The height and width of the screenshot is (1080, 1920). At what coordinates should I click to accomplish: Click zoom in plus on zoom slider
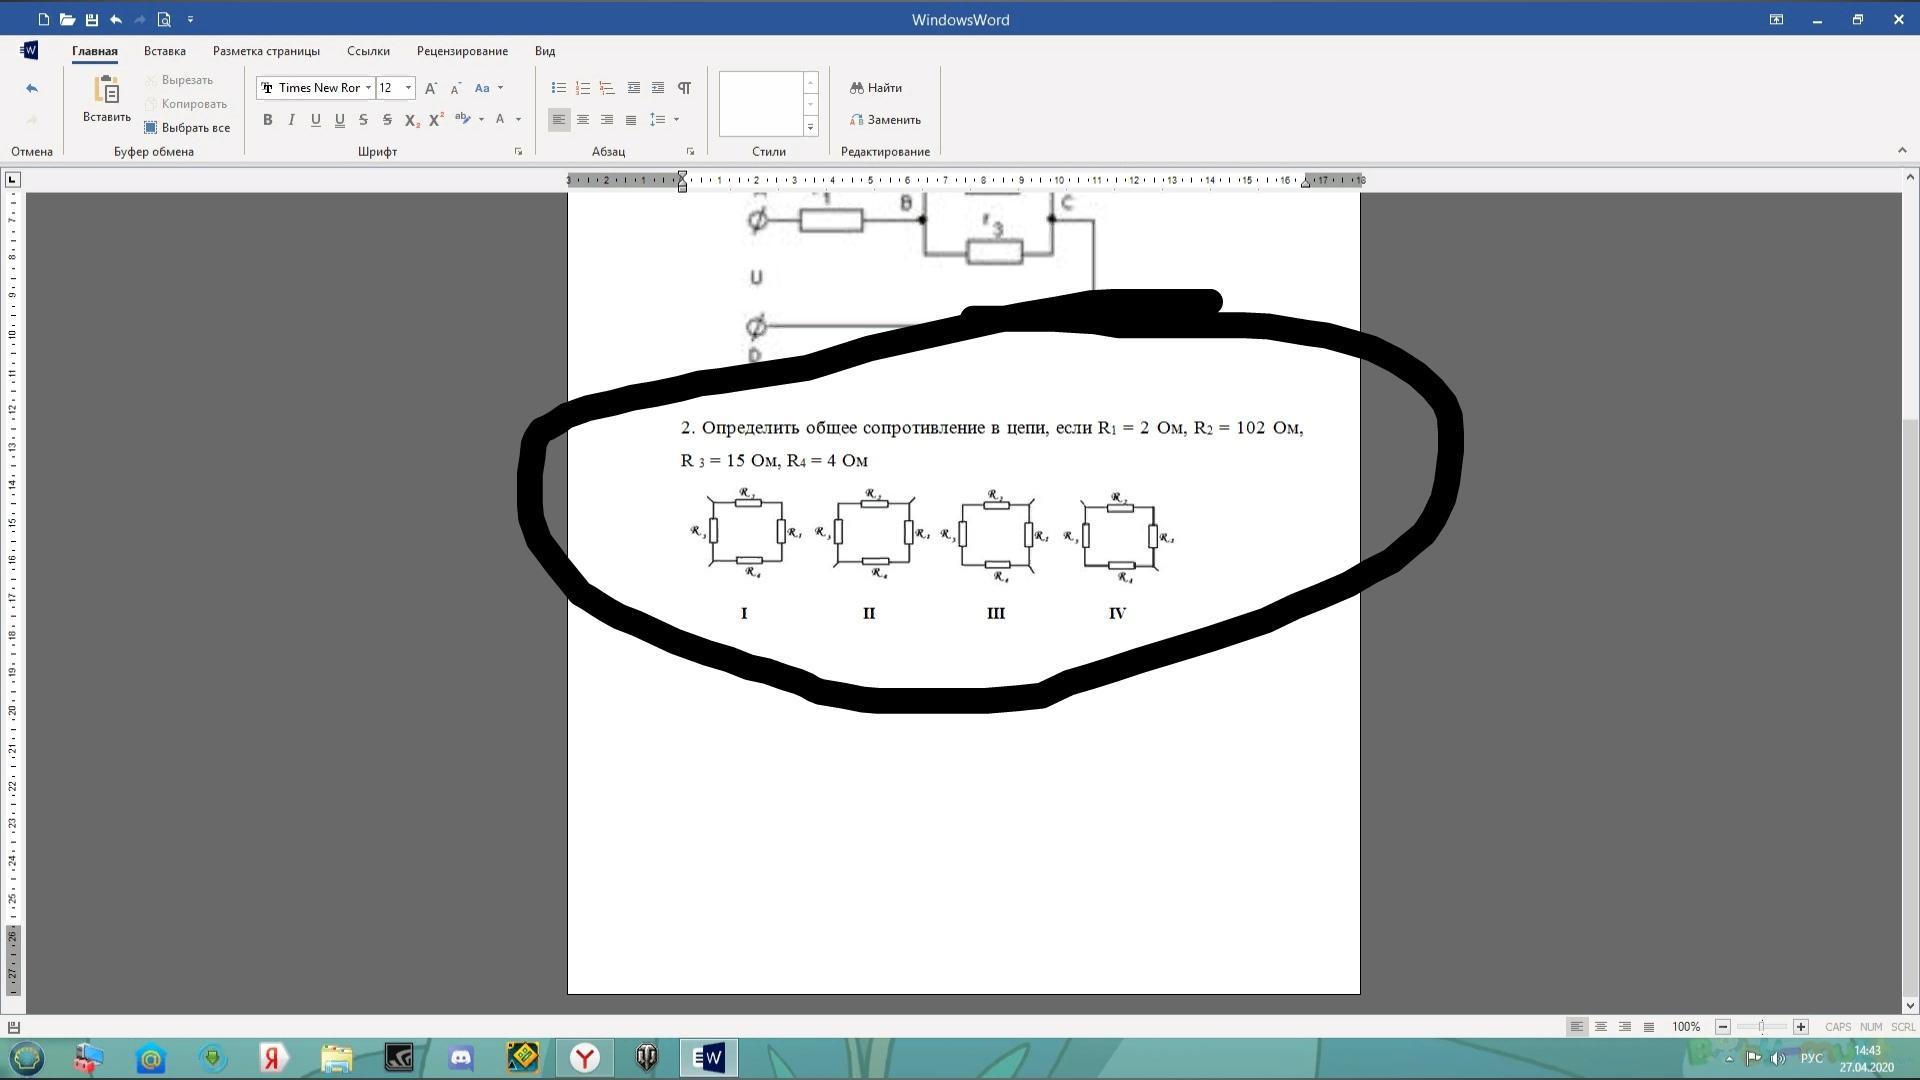(1801, 1027)
